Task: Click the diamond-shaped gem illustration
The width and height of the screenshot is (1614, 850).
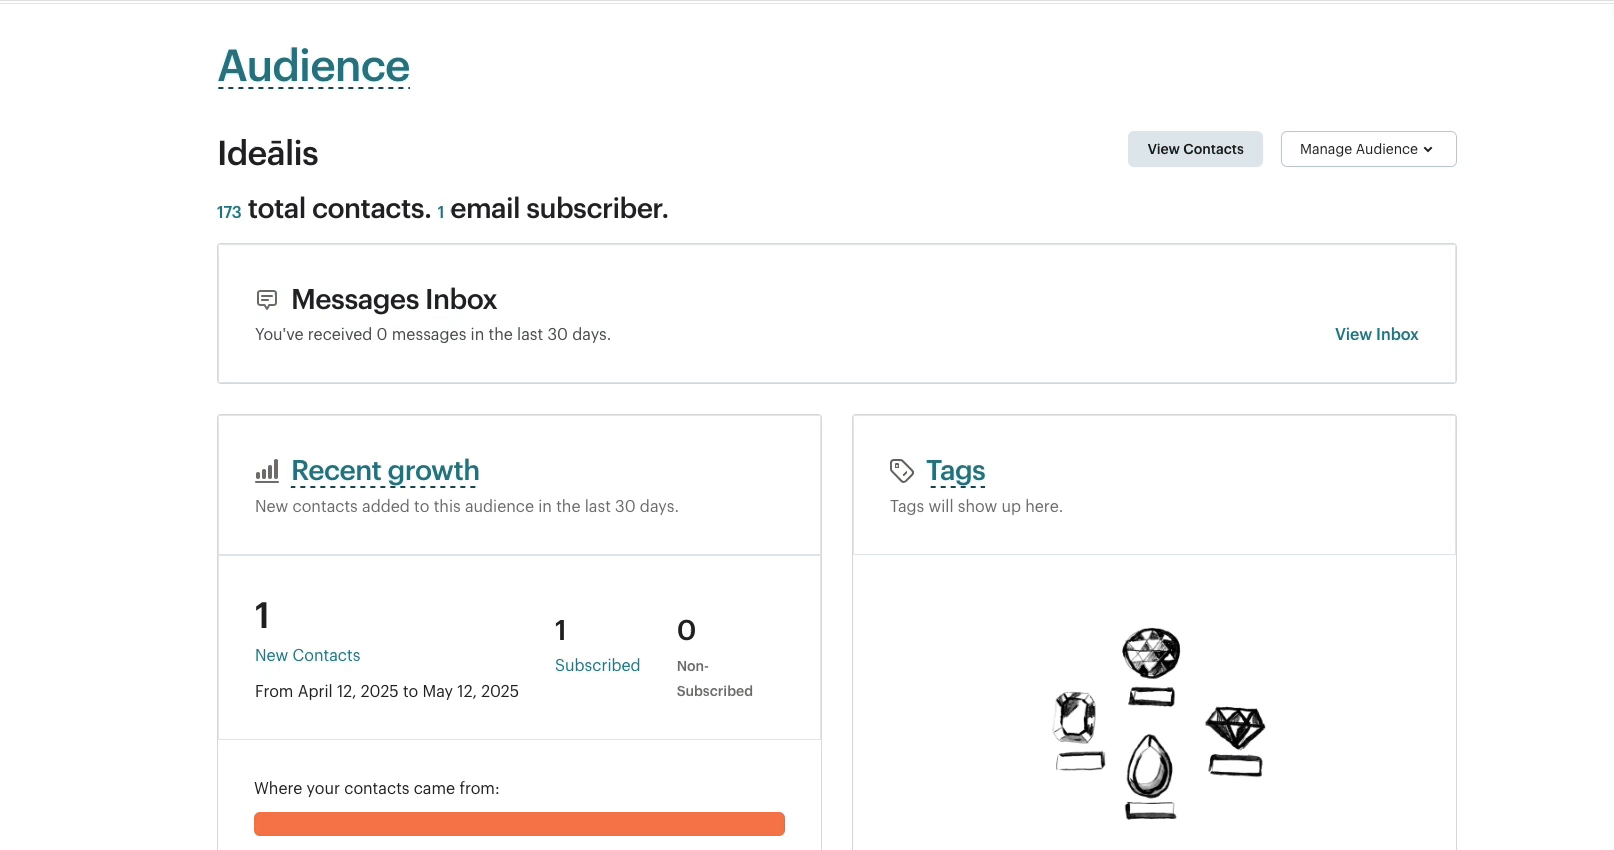Action: pyautogui.click(x=1235, y=728)
